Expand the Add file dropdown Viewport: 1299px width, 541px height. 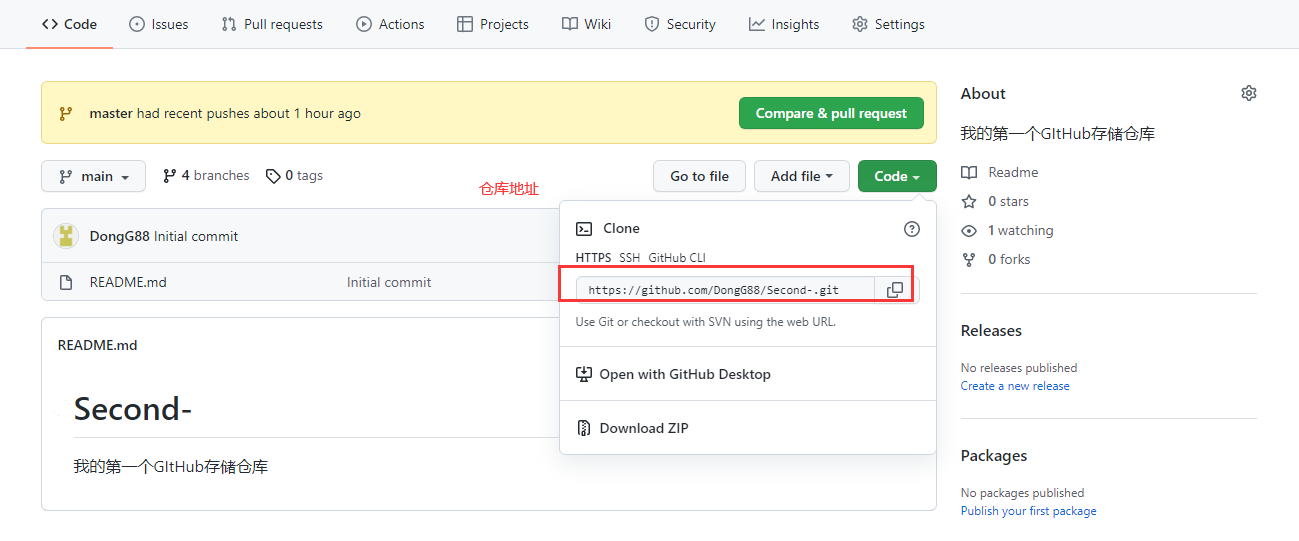point(802,176)
